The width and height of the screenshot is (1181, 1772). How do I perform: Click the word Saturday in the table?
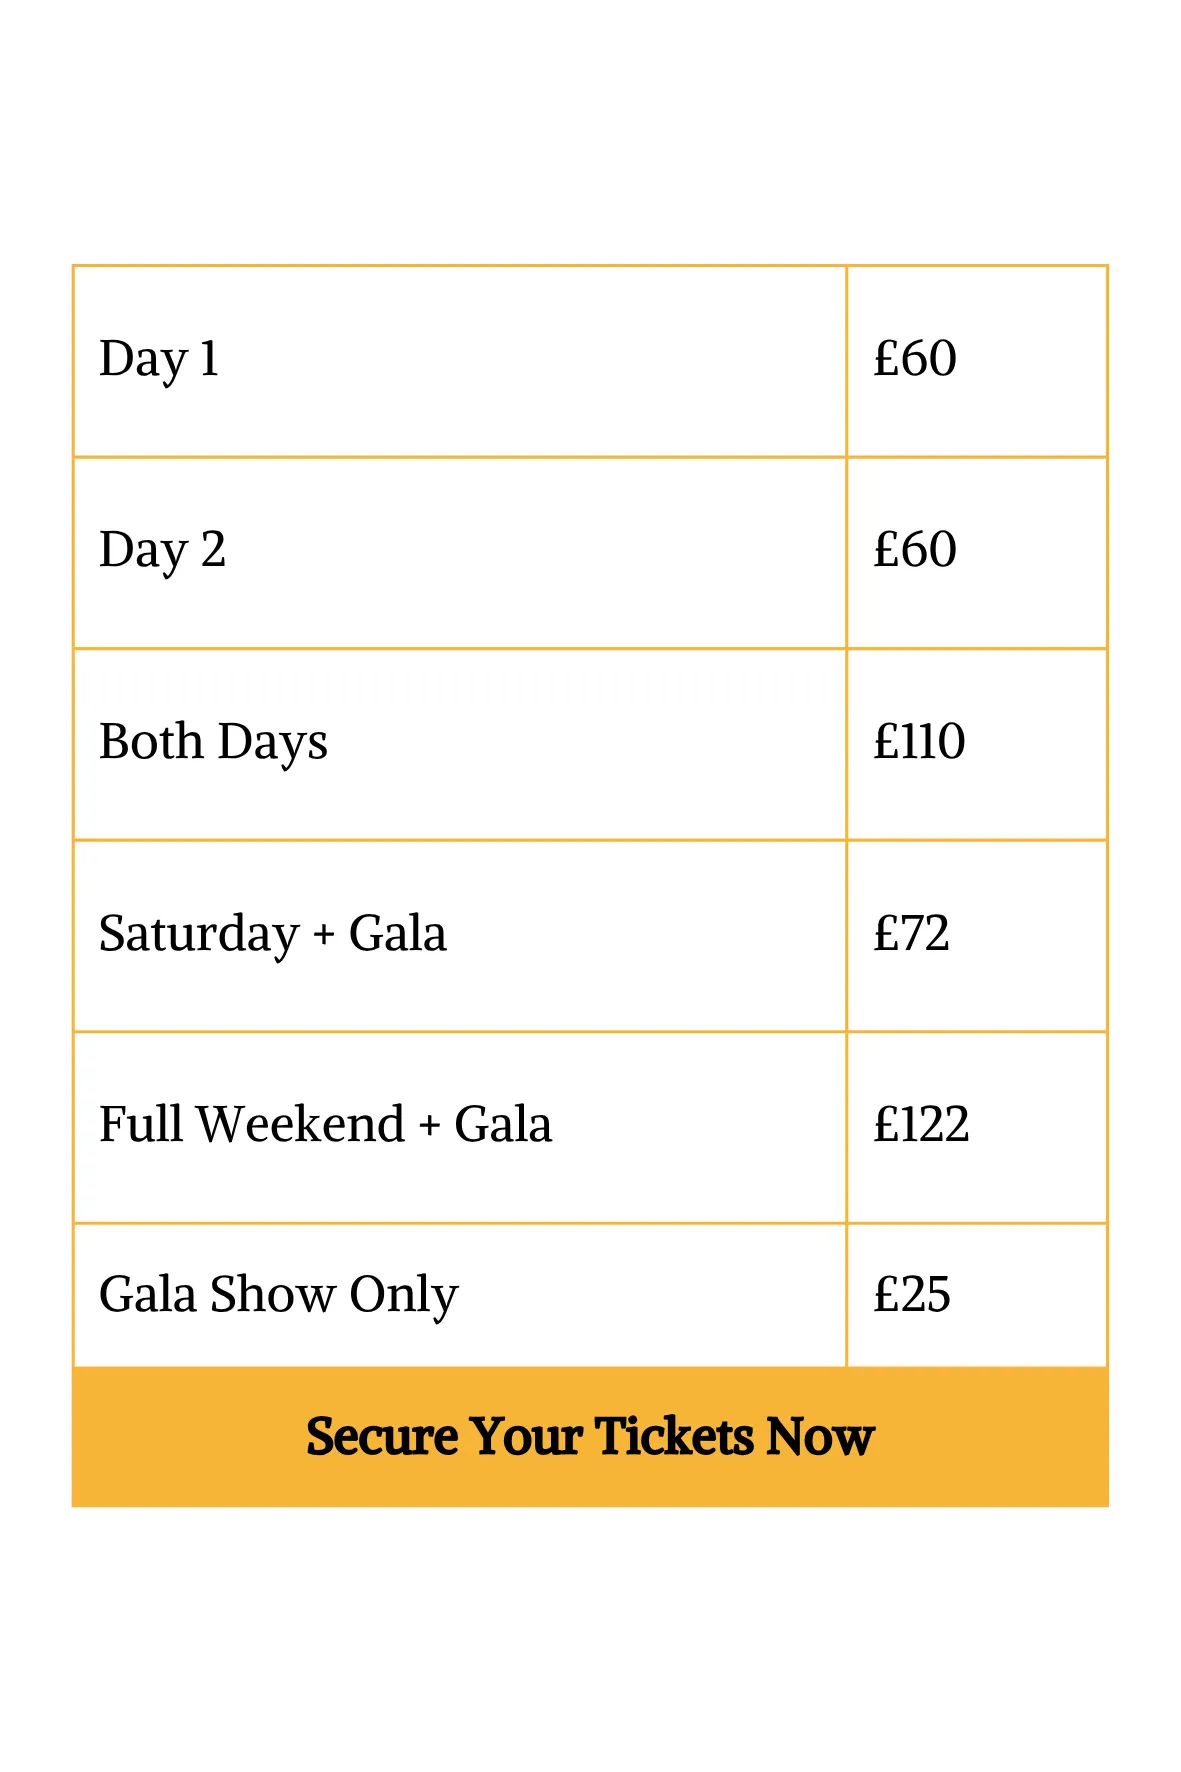coord(198,934)
